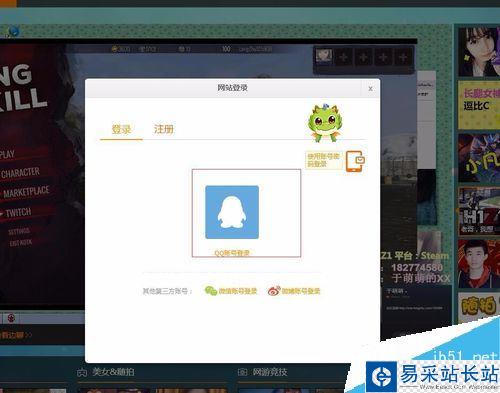
Task: Click the orange link with arrows below video
Action: click(16, 335)
